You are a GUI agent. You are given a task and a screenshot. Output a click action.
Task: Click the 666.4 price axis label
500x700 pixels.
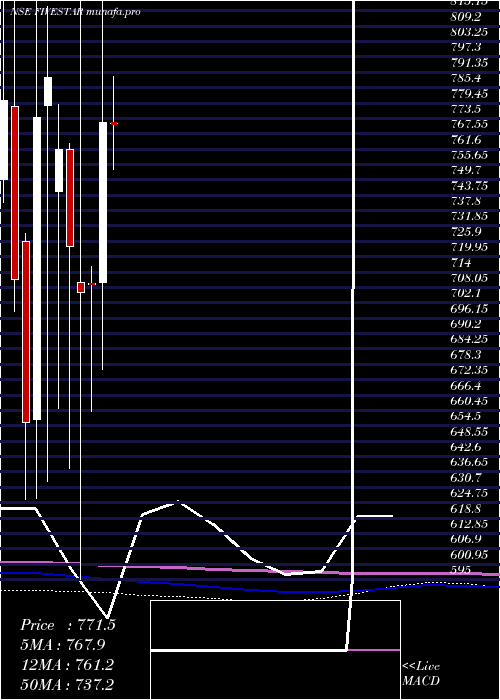[x=466, y=385]
